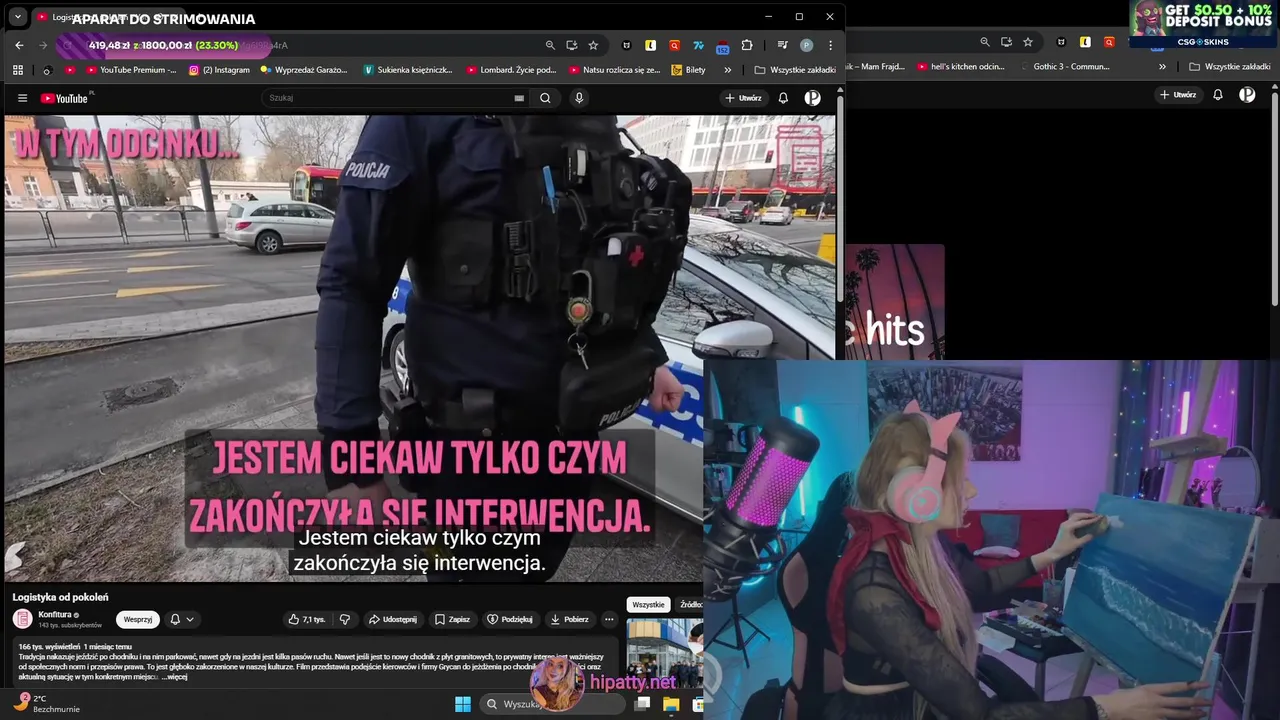The width and height of the screenshot is (1280, 720).
Task: Open the Extensions puzzle icon
Action: coord(747,45)
